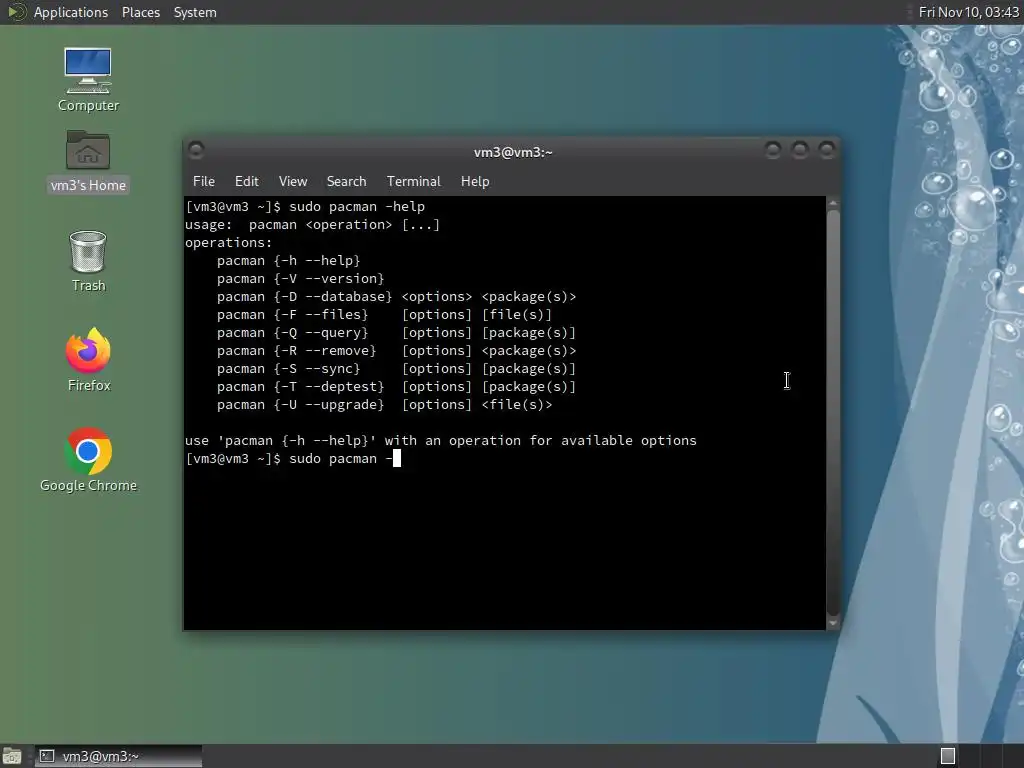Screen dimensions: 1024x768
Task: Click the Applications menu logo icon
Action: pyautogui.click(x=16, y=12)
